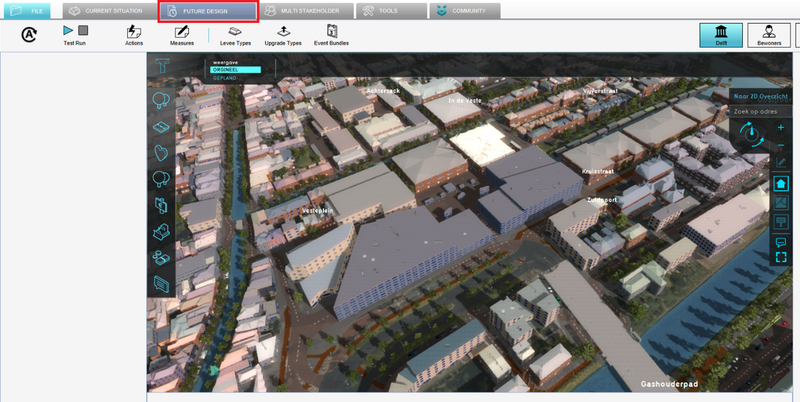Click the home view icon on map
This screenshot has height=402, width=800.
pyautogui.click(x=781, y=183)
